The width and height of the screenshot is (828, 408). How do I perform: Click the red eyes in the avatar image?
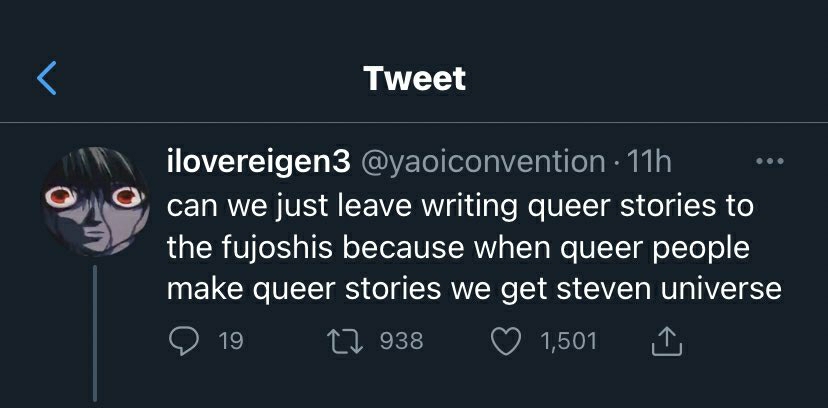click(x=72, y=191)
